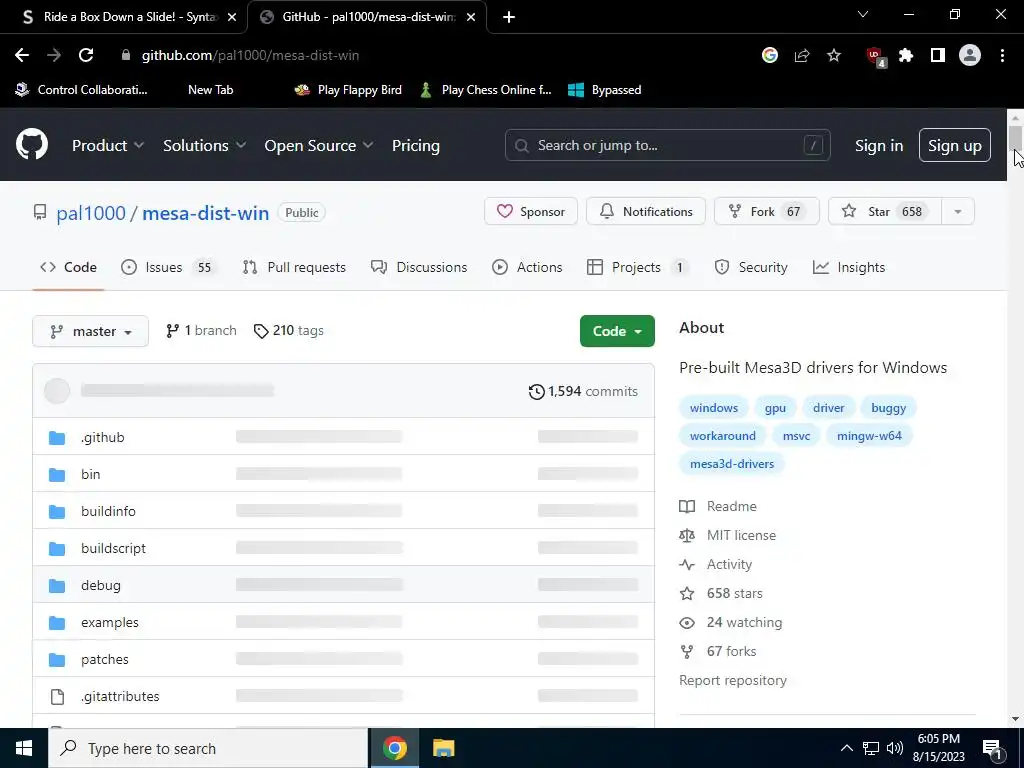This screenshot has width=1024, height=768.
Task: View the 1,594 commits history
Action: (583, 391)
